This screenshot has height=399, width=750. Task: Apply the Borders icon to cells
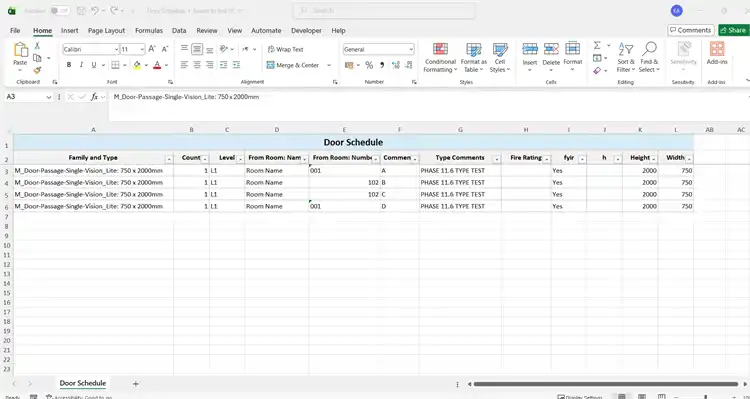click(115, 65)
